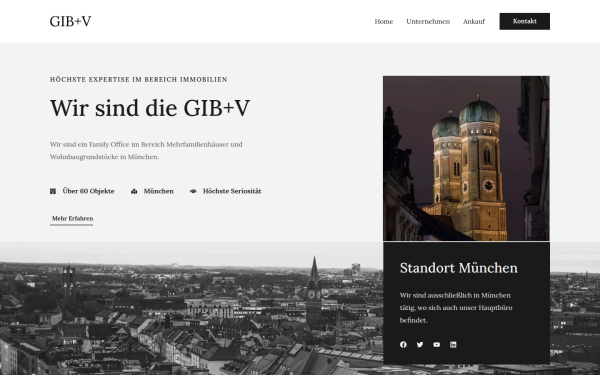Click the Höchste Seriosität label
Viewport: 600px width, 375px height.
click(x=232, y=191)
